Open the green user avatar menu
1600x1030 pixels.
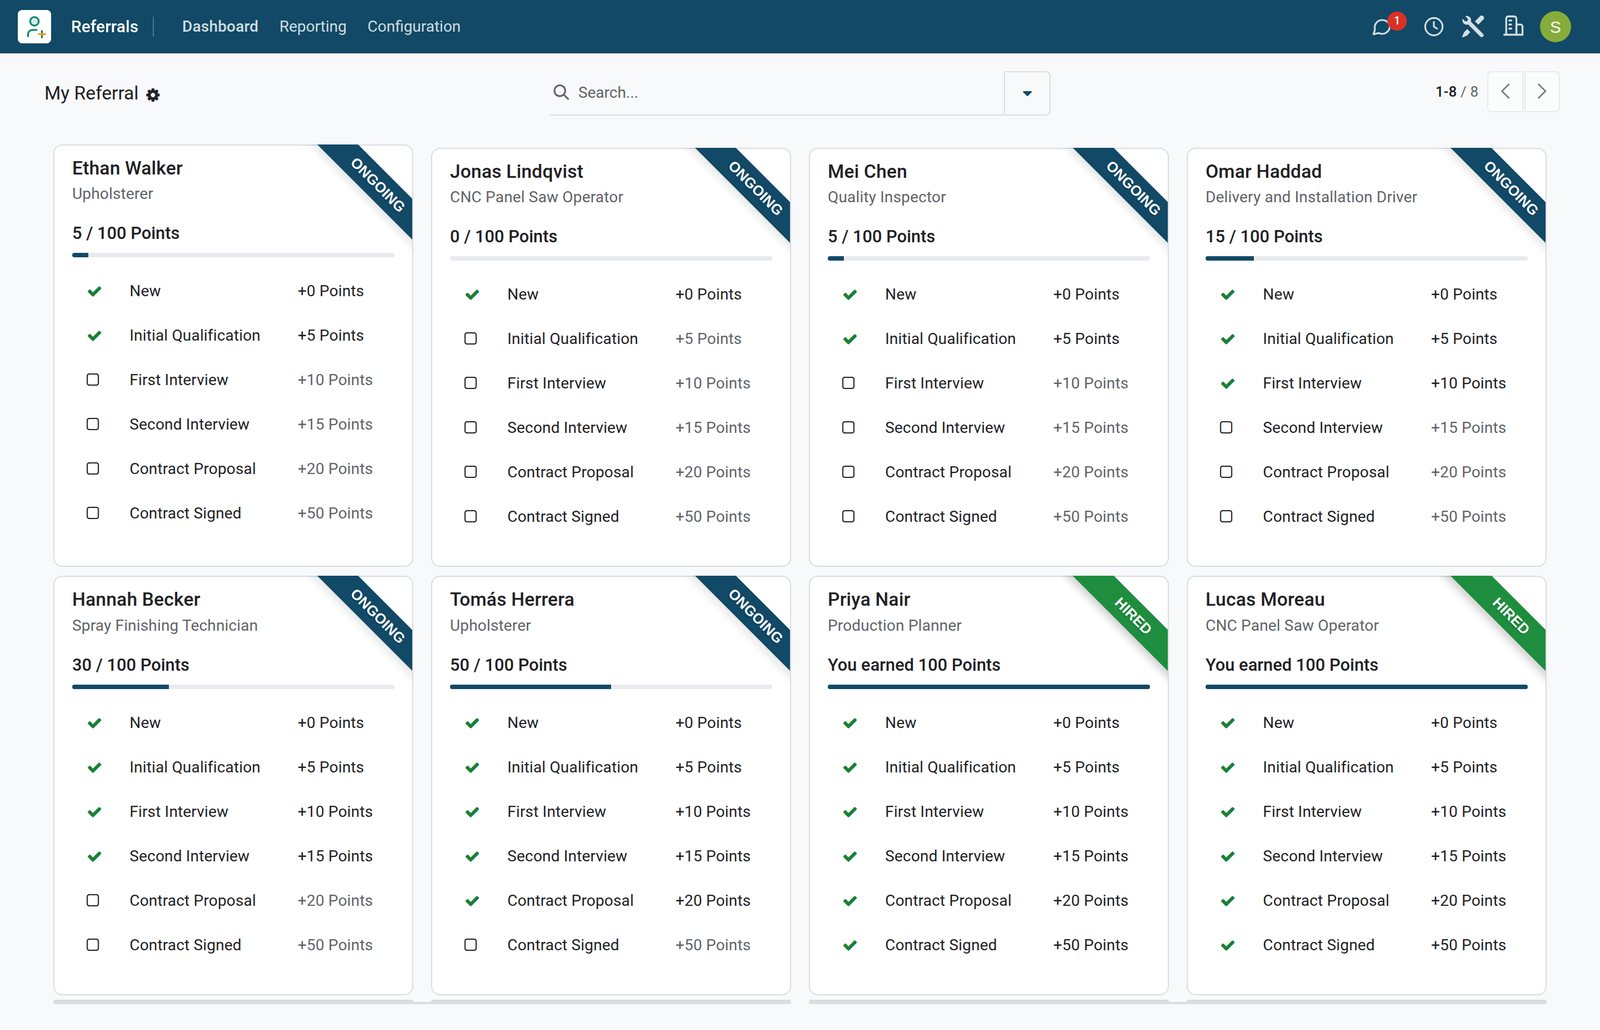coord(1555,27)
